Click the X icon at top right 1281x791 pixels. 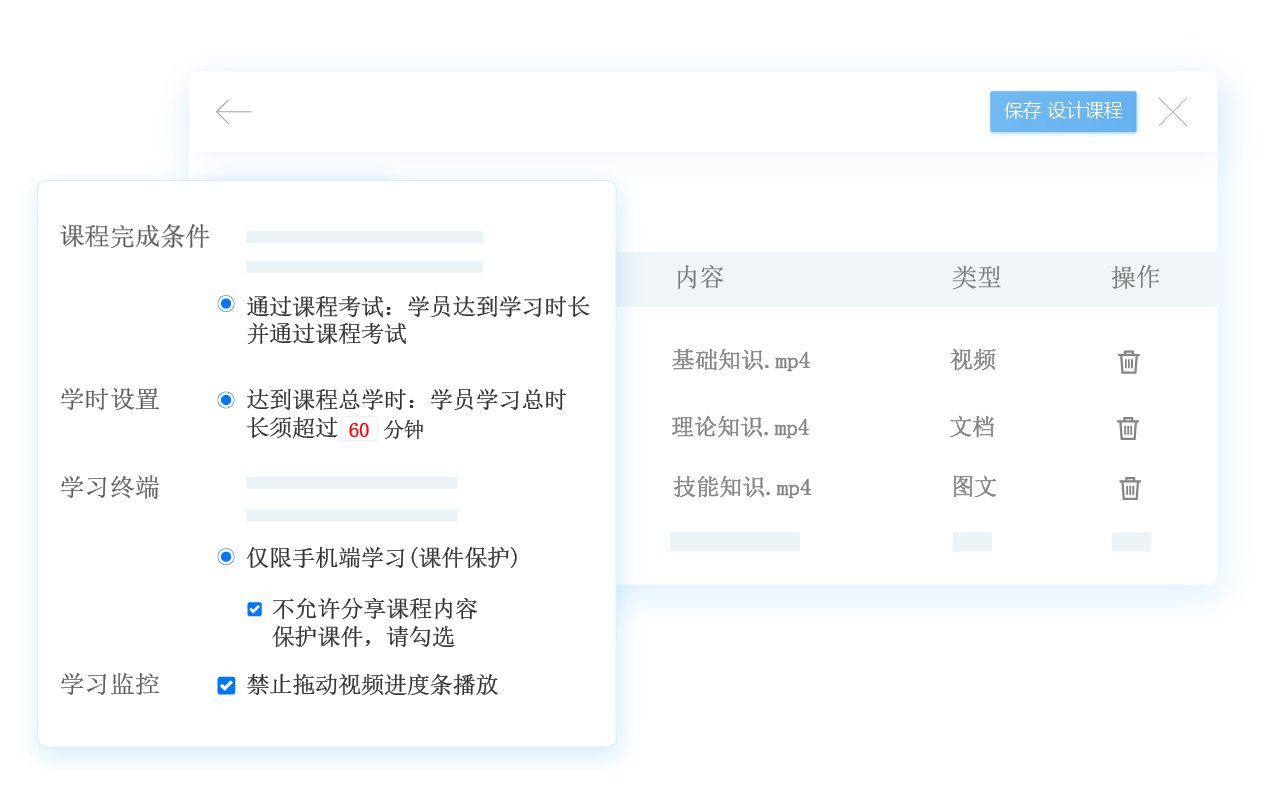[1172, 112]
